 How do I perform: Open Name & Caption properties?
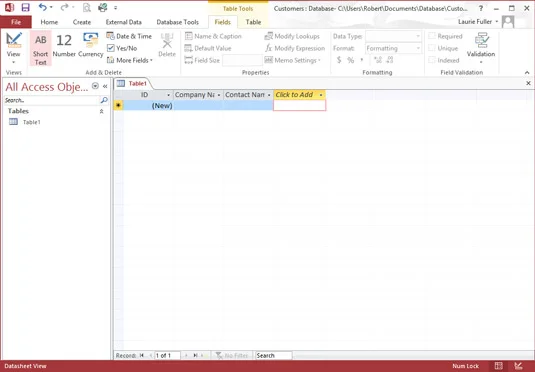tap(213, 36)
